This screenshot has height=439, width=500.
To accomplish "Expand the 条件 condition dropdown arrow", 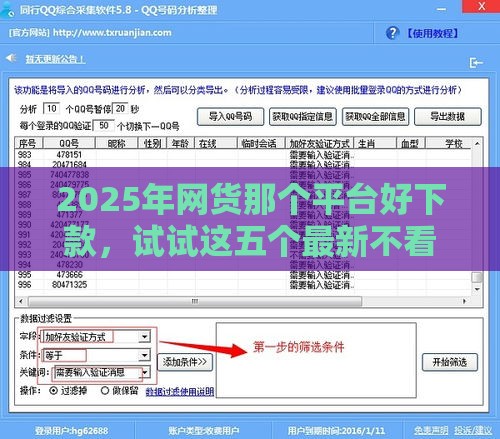I will click(144, 355).
